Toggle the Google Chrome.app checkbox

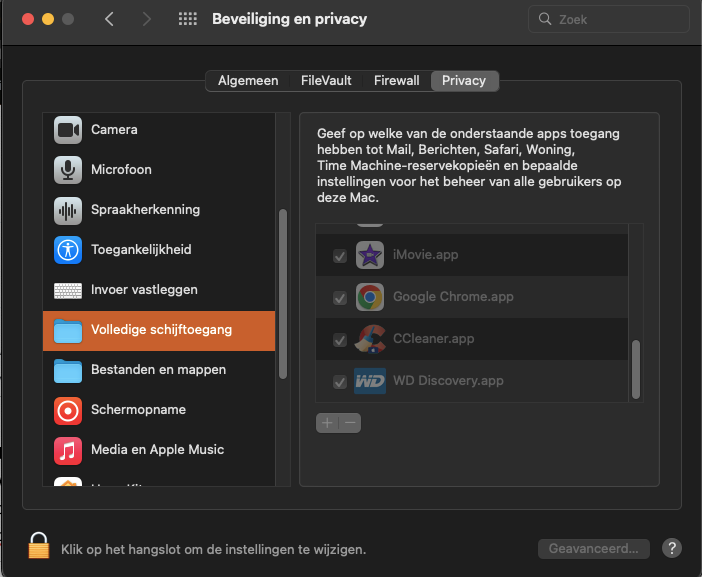(340, 298)
